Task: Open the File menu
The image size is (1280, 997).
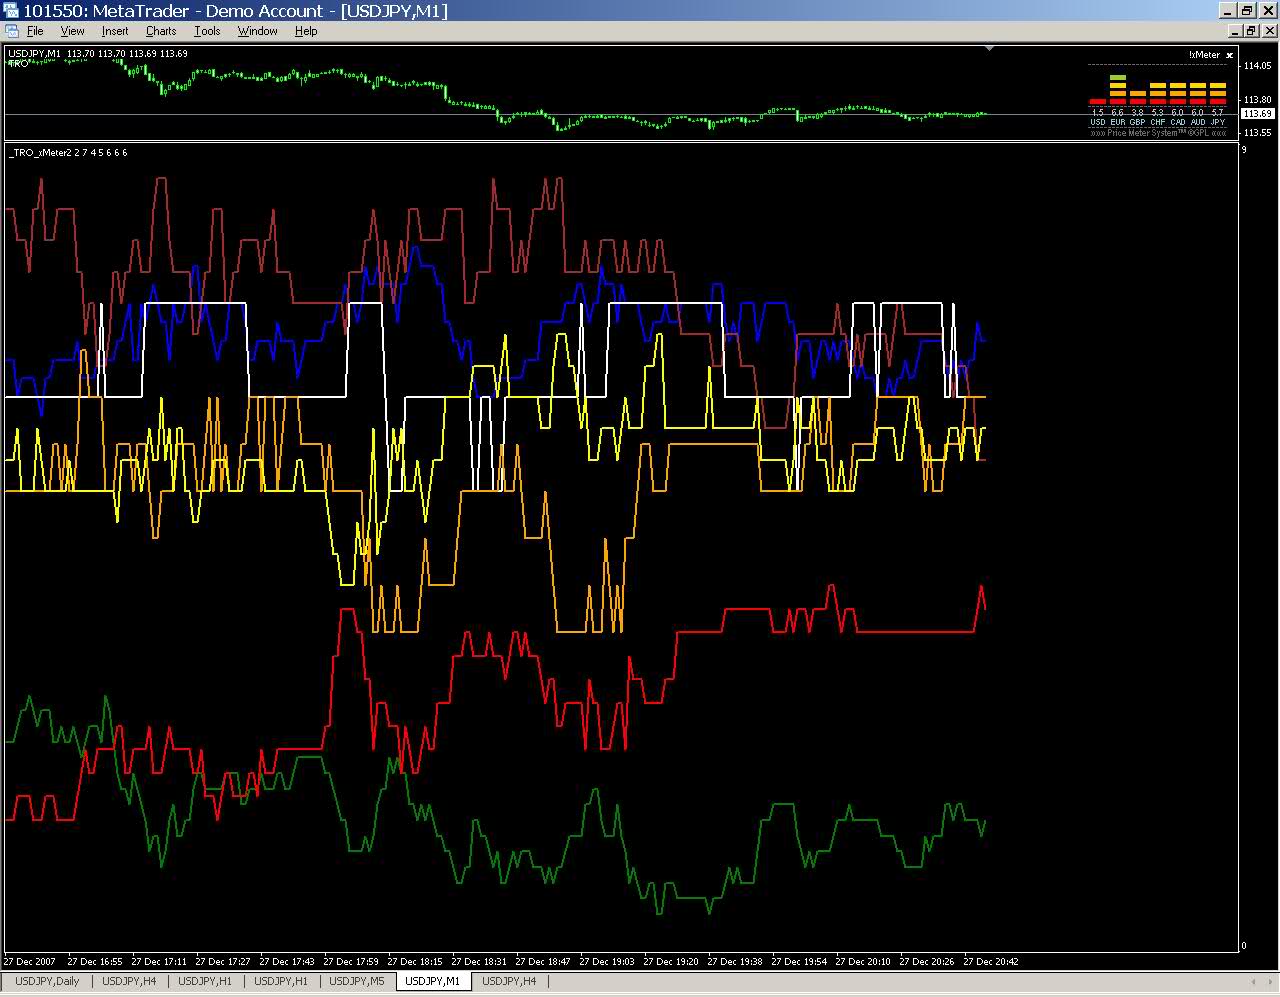Action: tap(35, 31)
